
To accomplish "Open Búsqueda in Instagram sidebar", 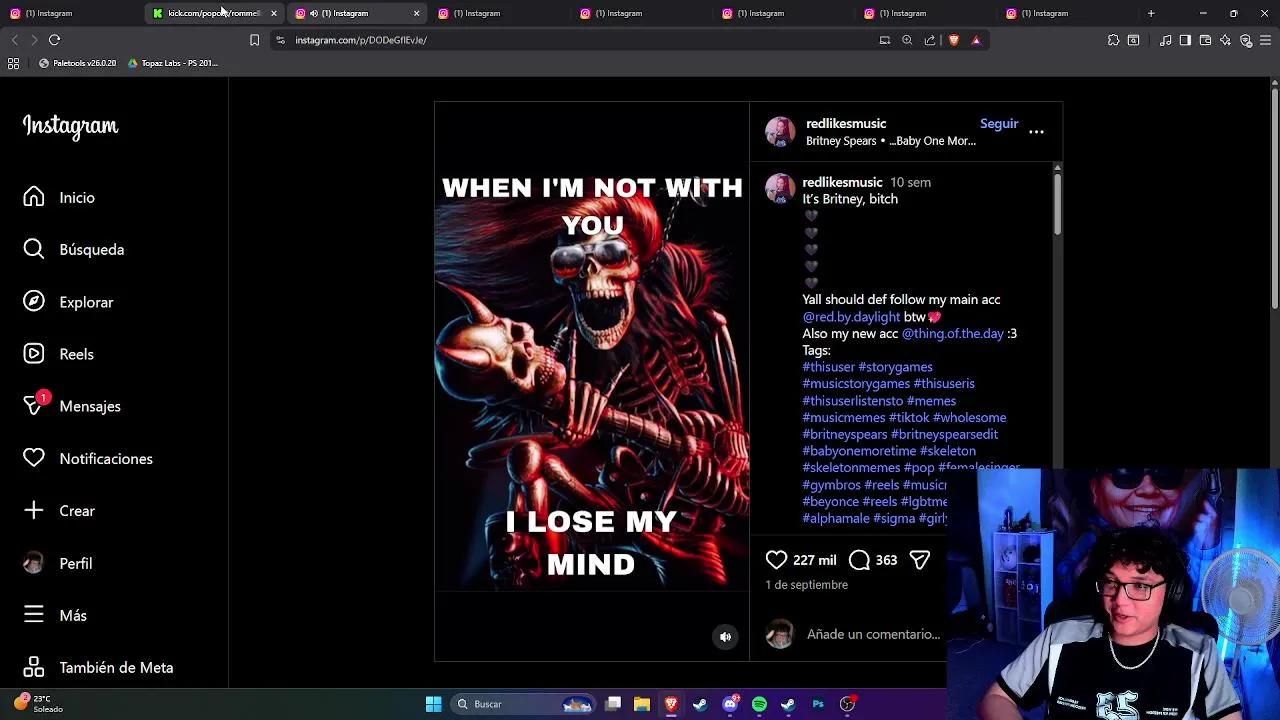I will (x=74, y=249).
